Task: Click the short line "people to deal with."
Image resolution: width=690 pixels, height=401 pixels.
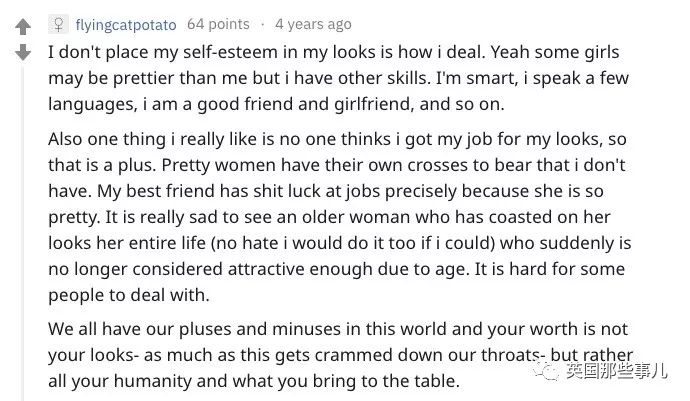Action: pos(127,294)
